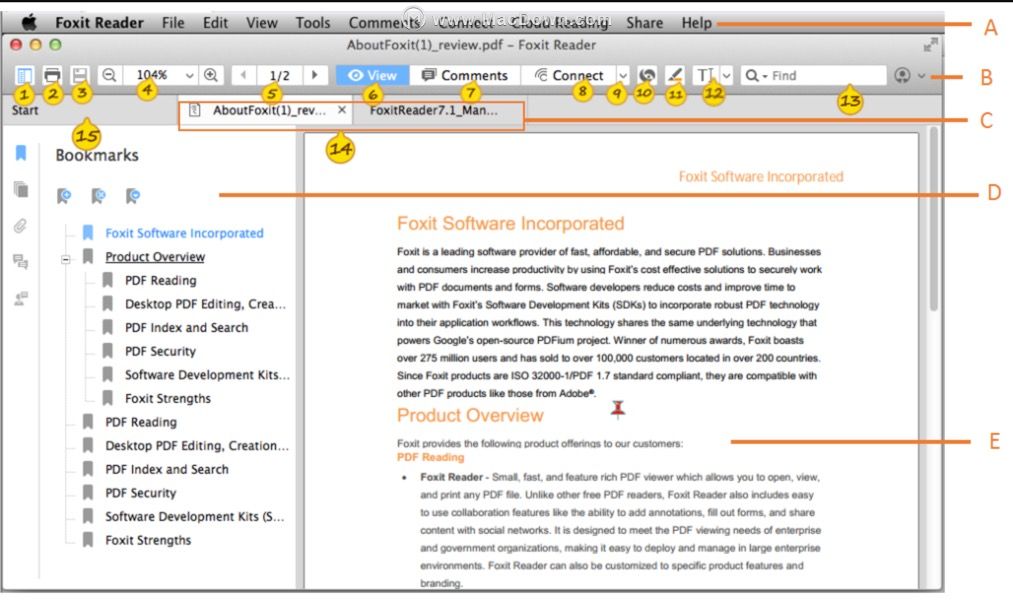Image resolution: width=1013 pixels, height=600 pixels.
Task: Open the Pages thumbnails panel icon
Action: [21, 189]
